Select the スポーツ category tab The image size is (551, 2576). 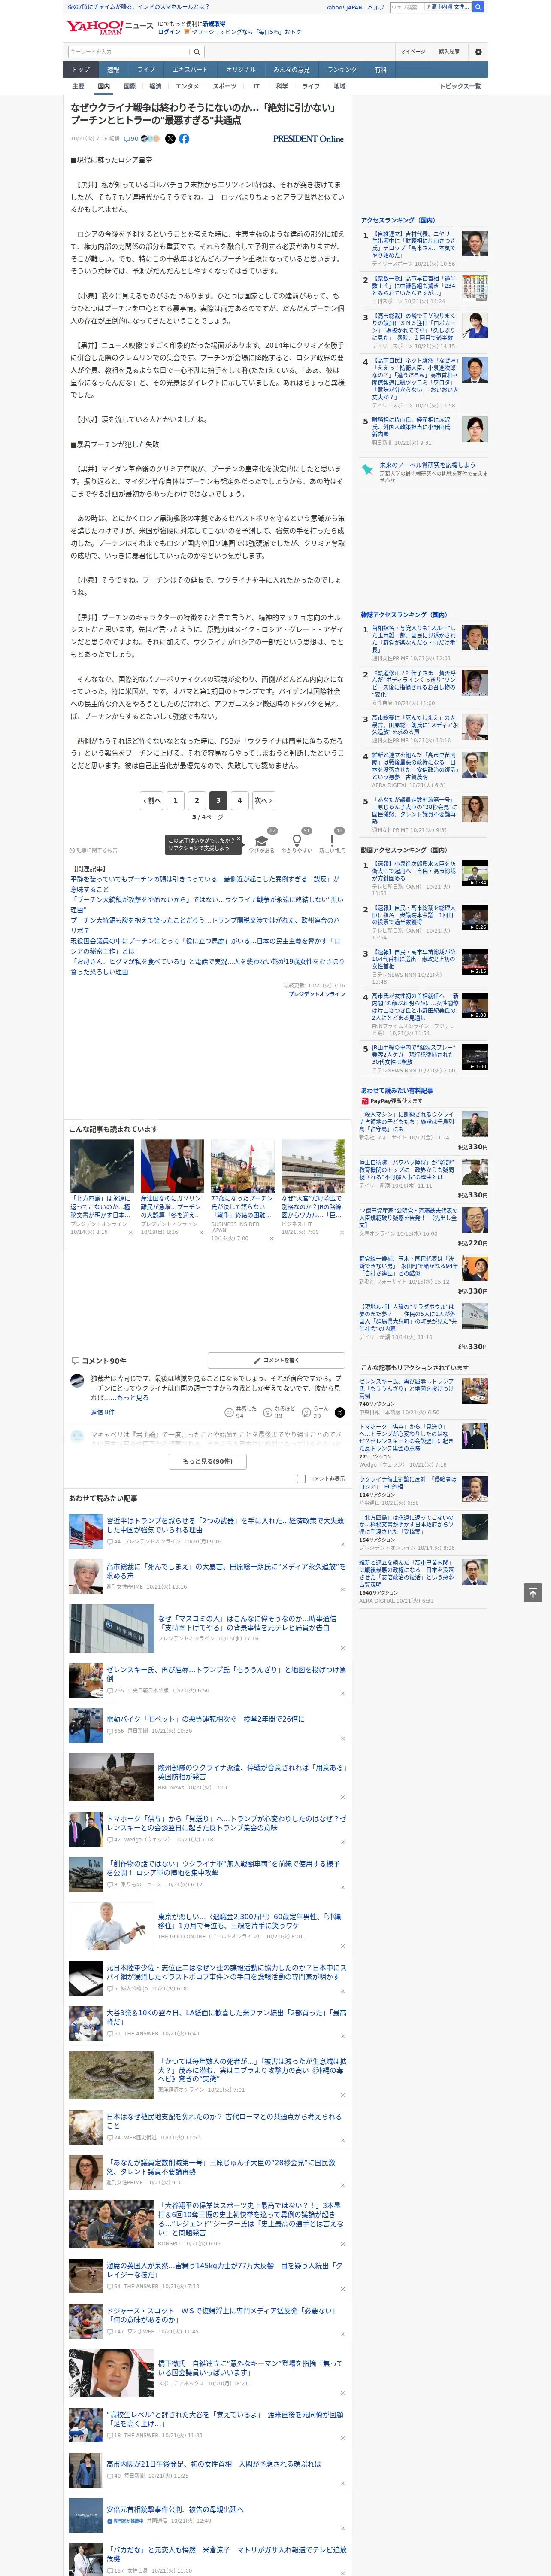click(225, 86)
